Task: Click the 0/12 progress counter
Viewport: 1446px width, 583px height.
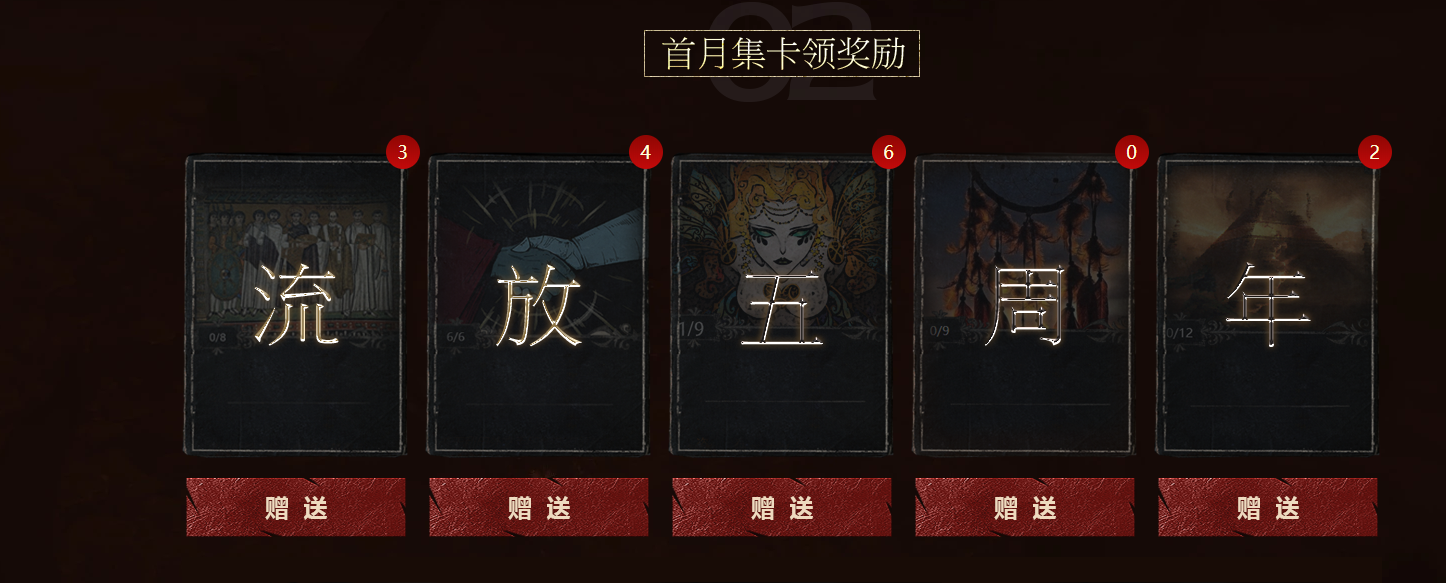Action: [x=1180, y=333]
